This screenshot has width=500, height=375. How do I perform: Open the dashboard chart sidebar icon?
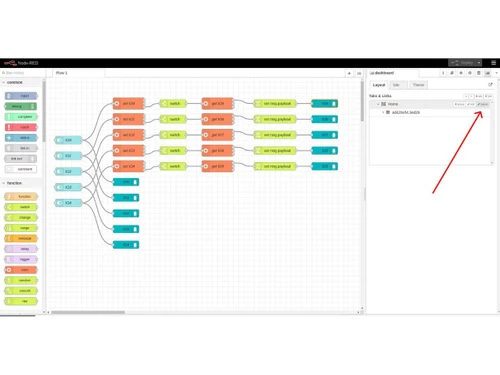[x=488, y=73]
